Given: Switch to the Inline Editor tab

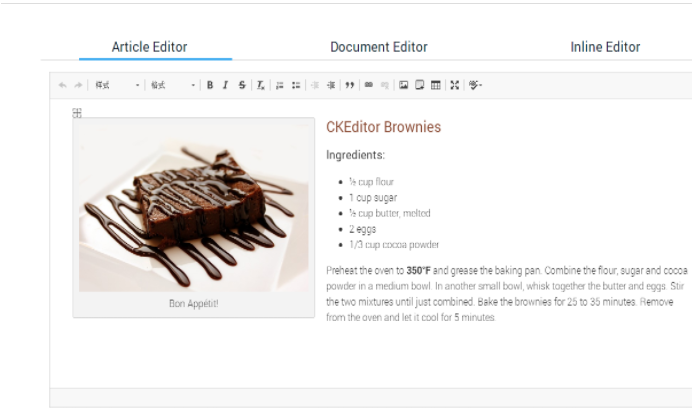Looking at the screenshot, I should 605,47.
